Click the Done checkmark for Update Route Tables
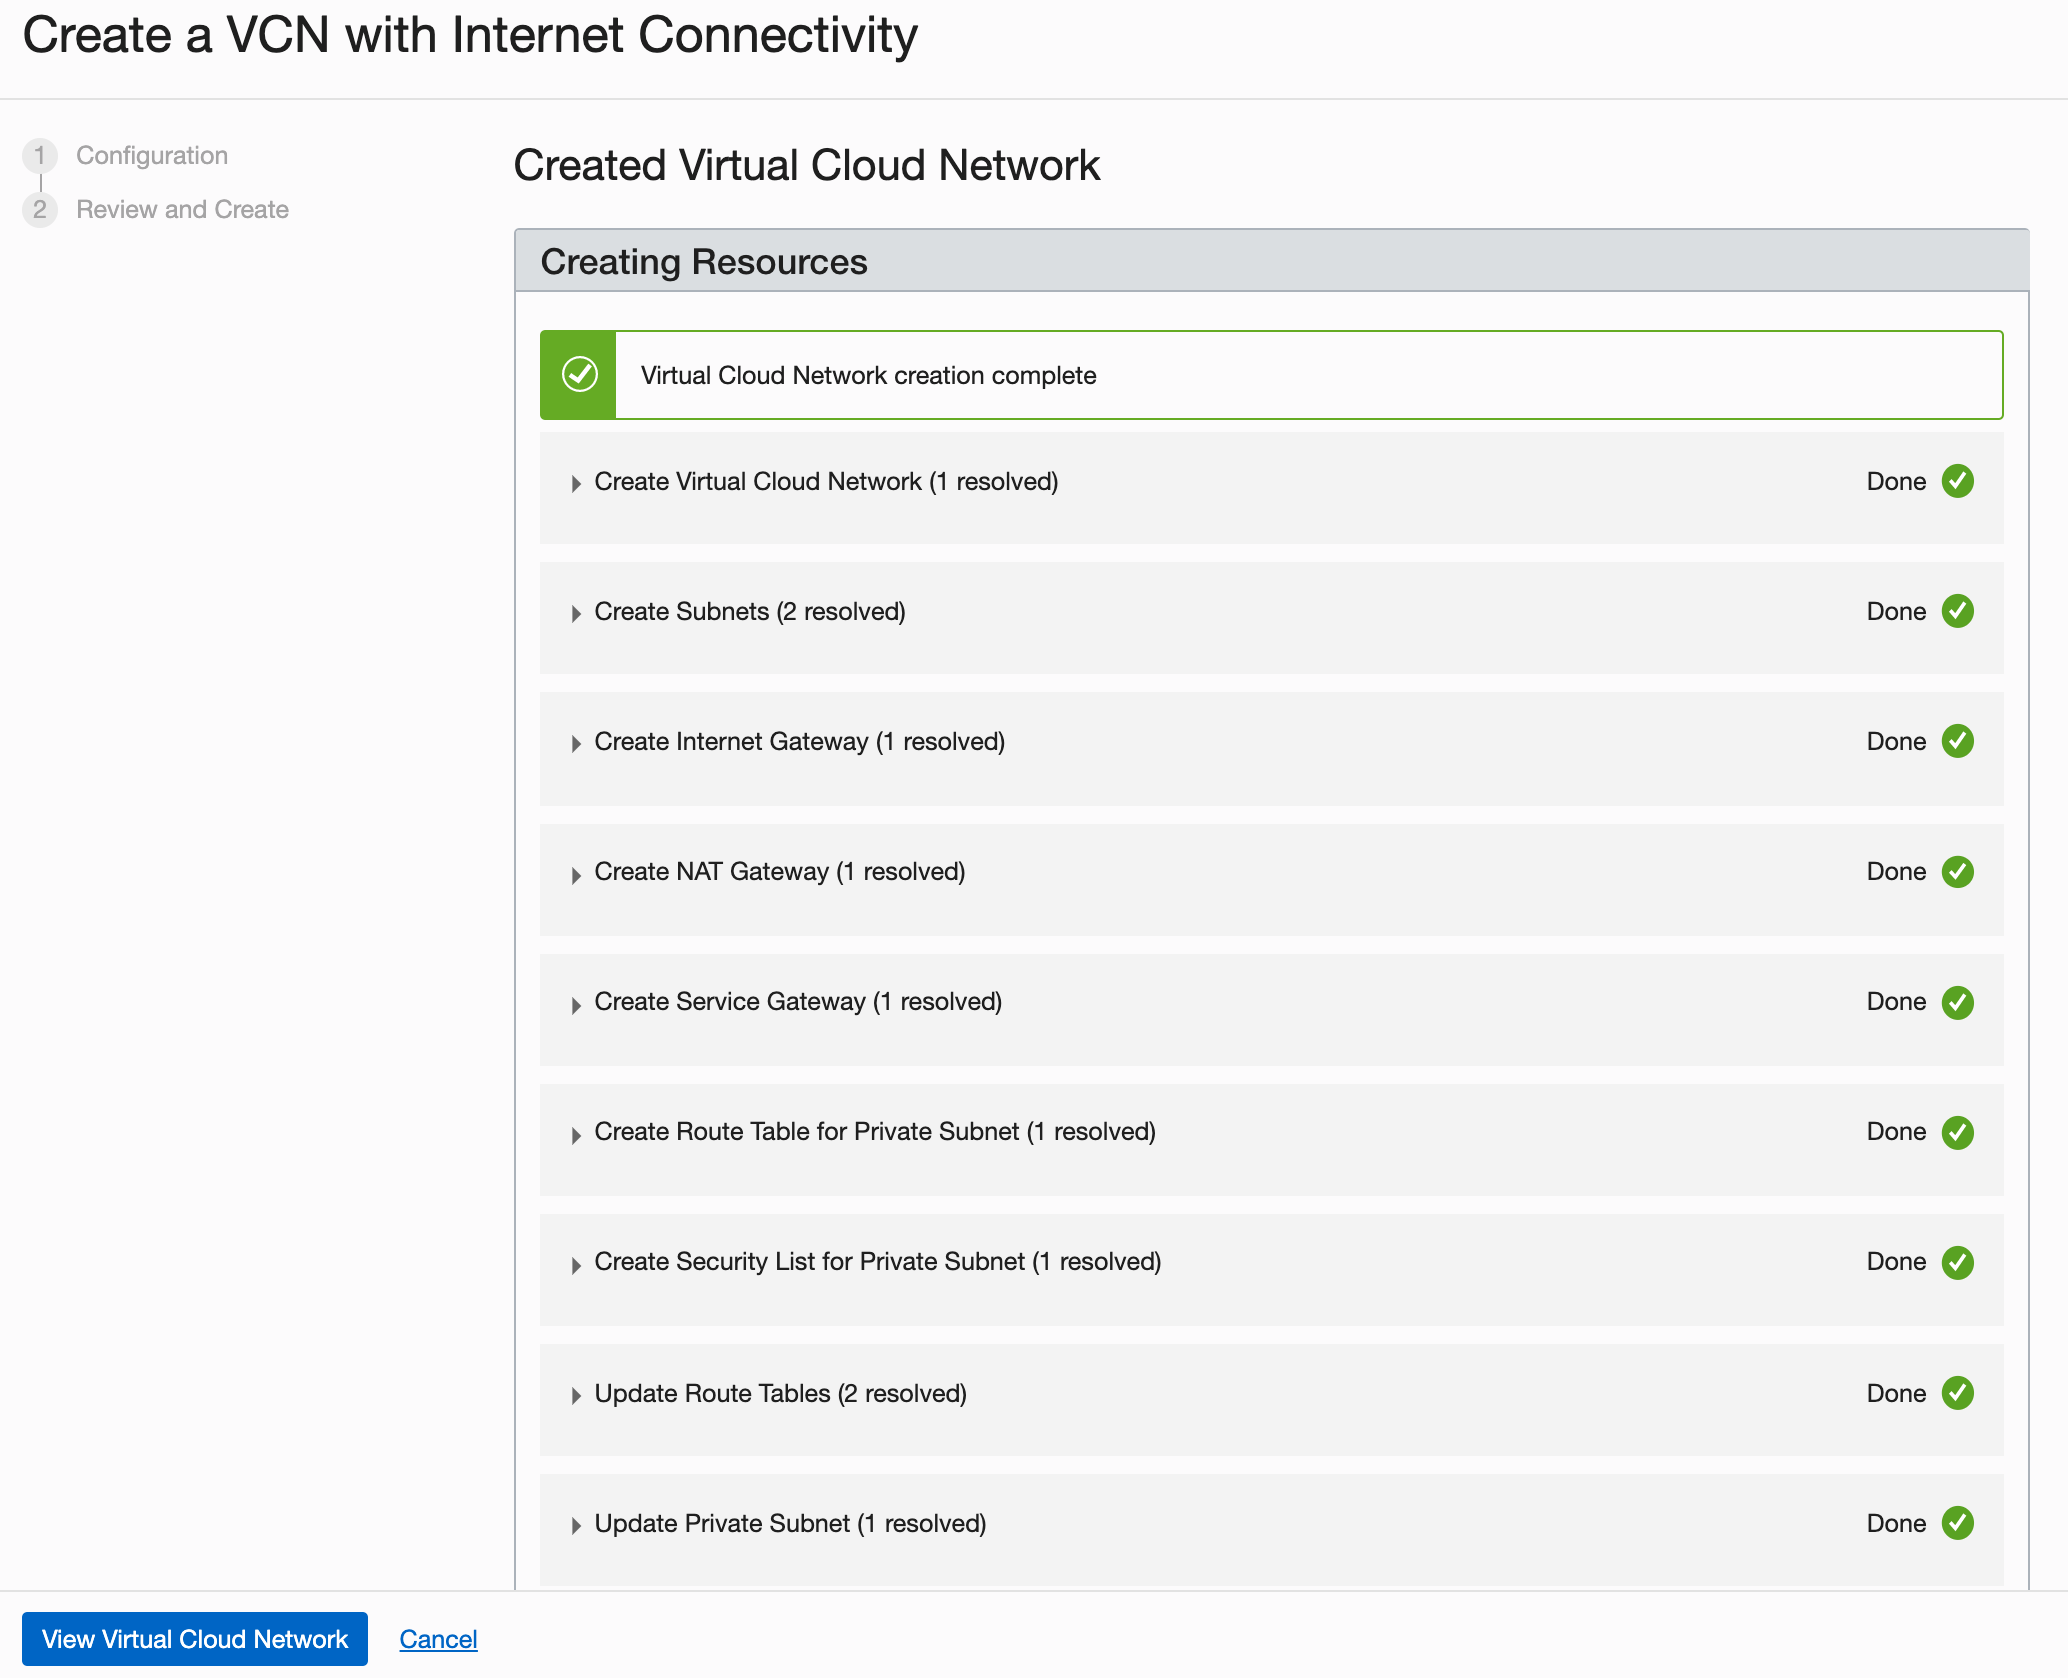Screen dimensions: 2068x1678 (x=1957, y=1393)
